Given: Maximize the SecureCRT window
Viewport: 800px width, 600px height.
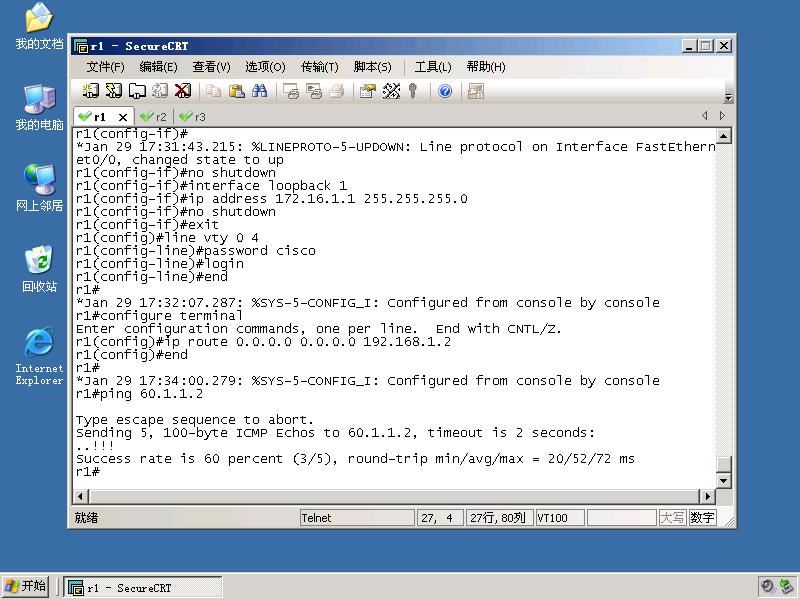Looking at the screenshot, I should point(706,46).
